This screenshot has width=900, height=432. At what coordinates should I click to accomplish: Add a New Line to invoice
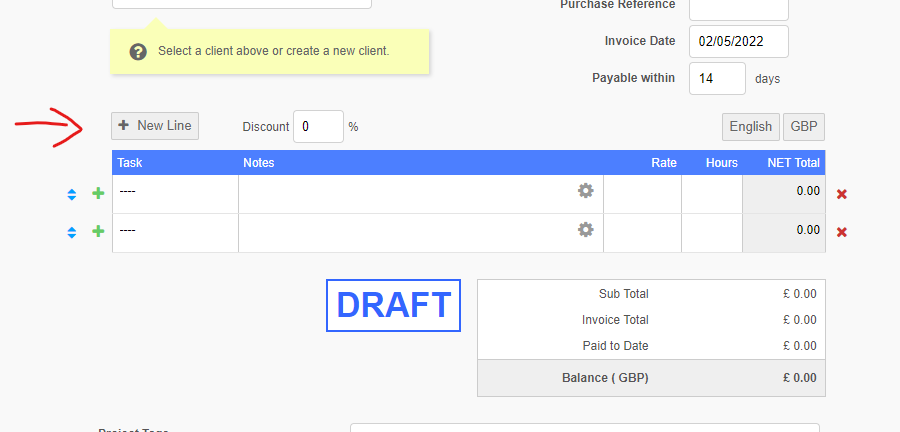(155, 126)
